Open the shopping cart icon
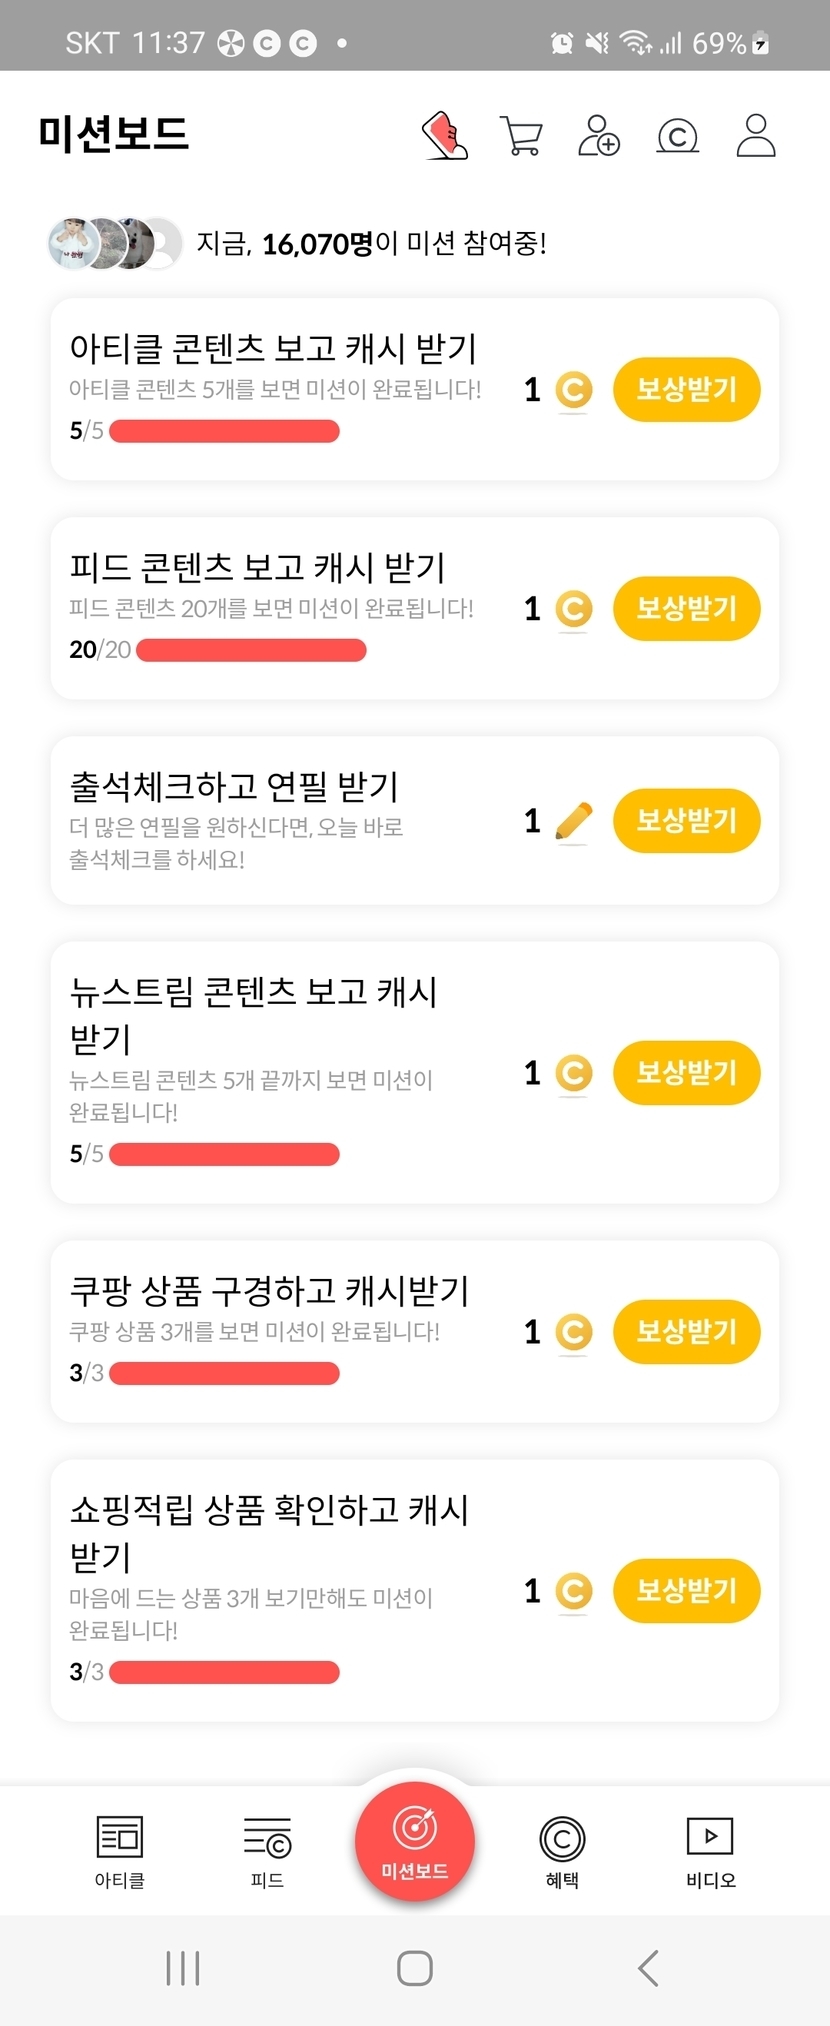The height and width of the screenshot is (2026, 830). (520, 136)
